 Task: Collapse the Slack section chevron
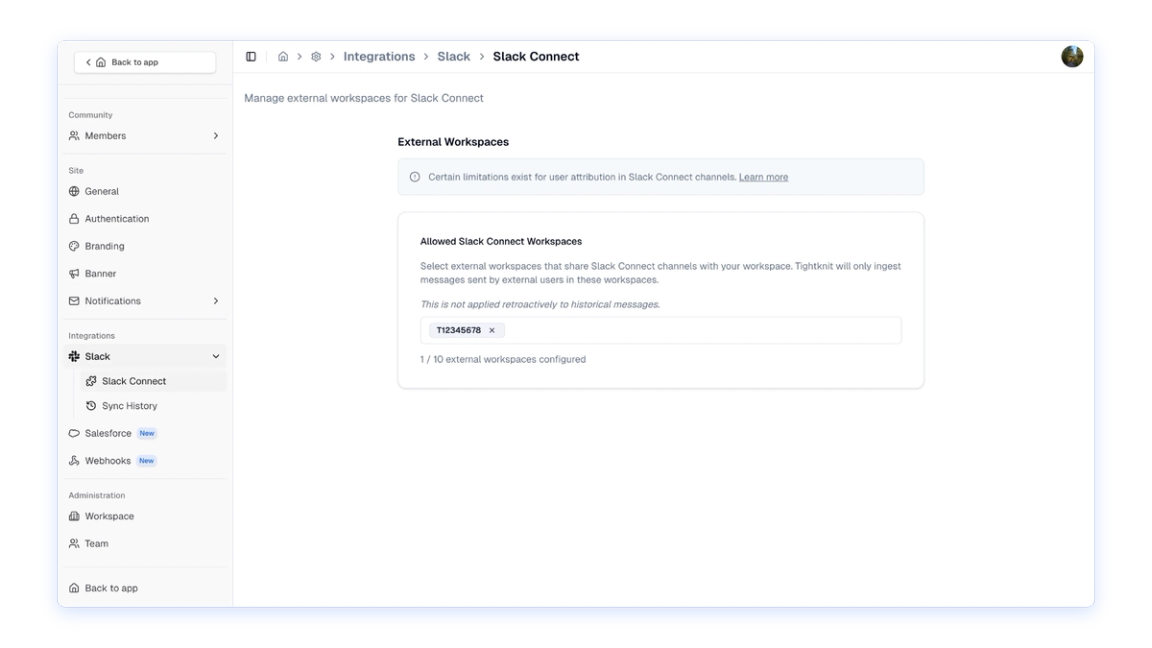tap(216, 356)
